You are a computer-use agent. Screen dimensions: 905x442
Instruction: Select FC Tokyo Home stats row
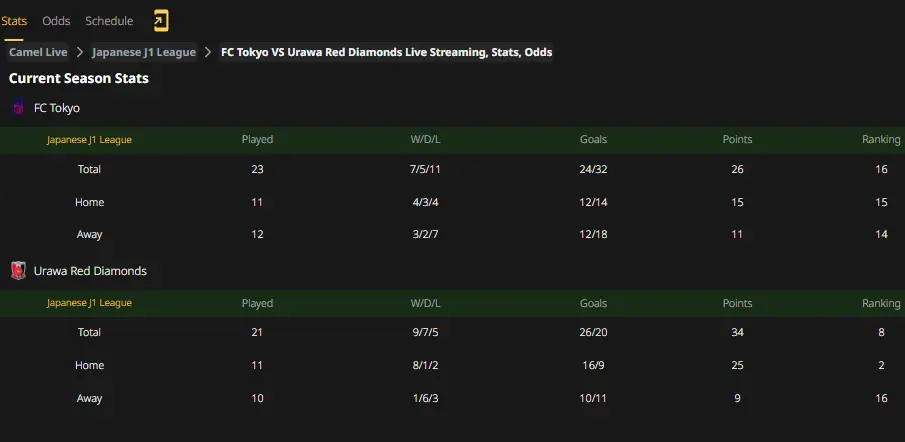tap(452, 202)
